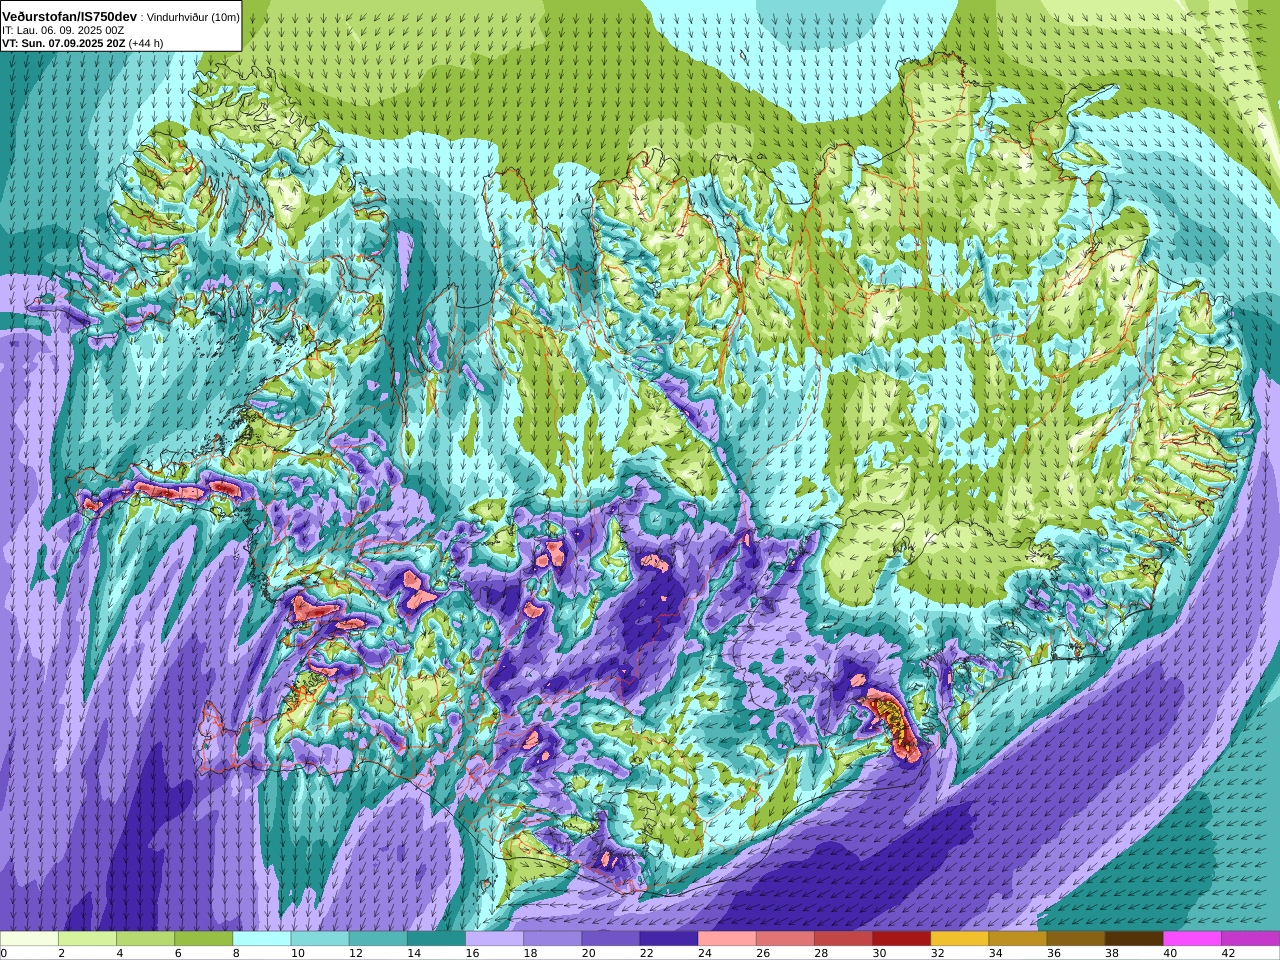Pick the 40–42 magenta legend swatch

click(1192, 939)
